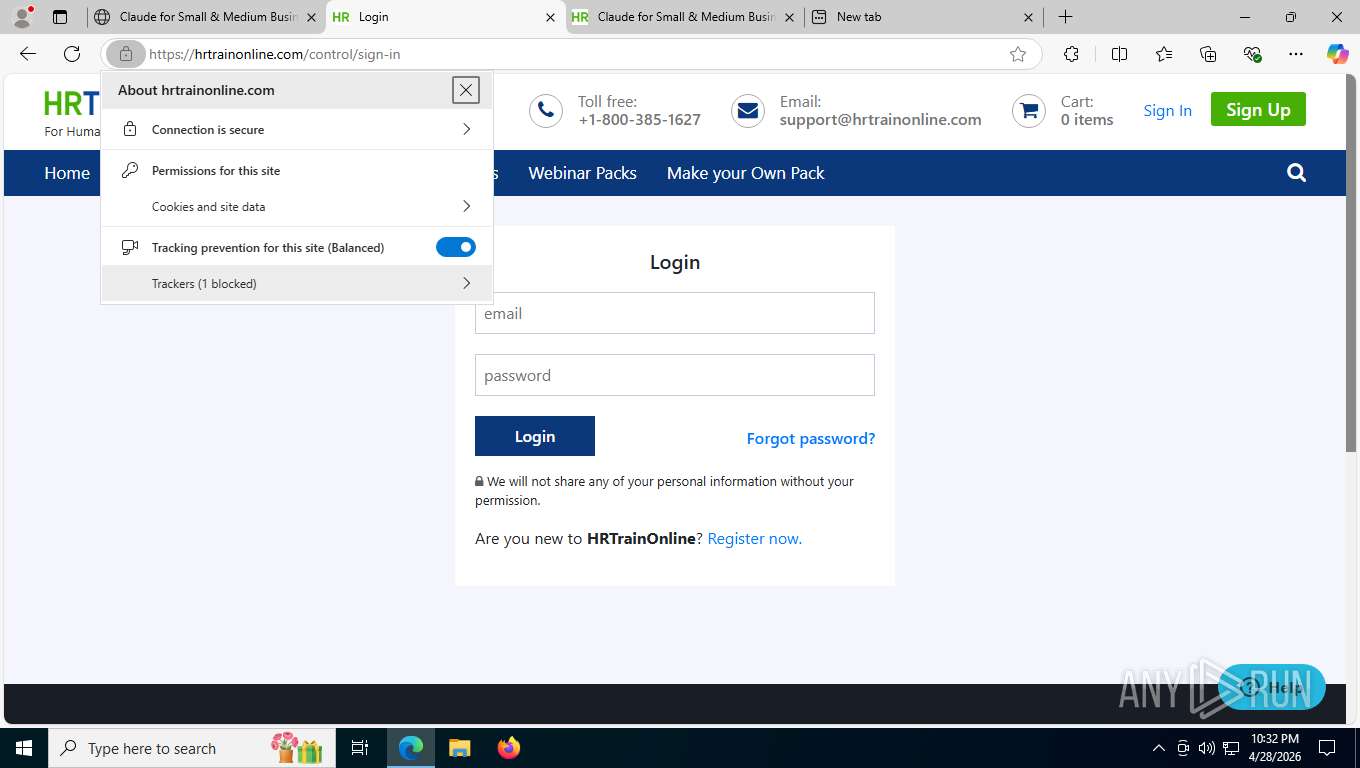Open Collections icon in toolbar
Screen dimensions: 1360x768
[x=1208, y=54]
